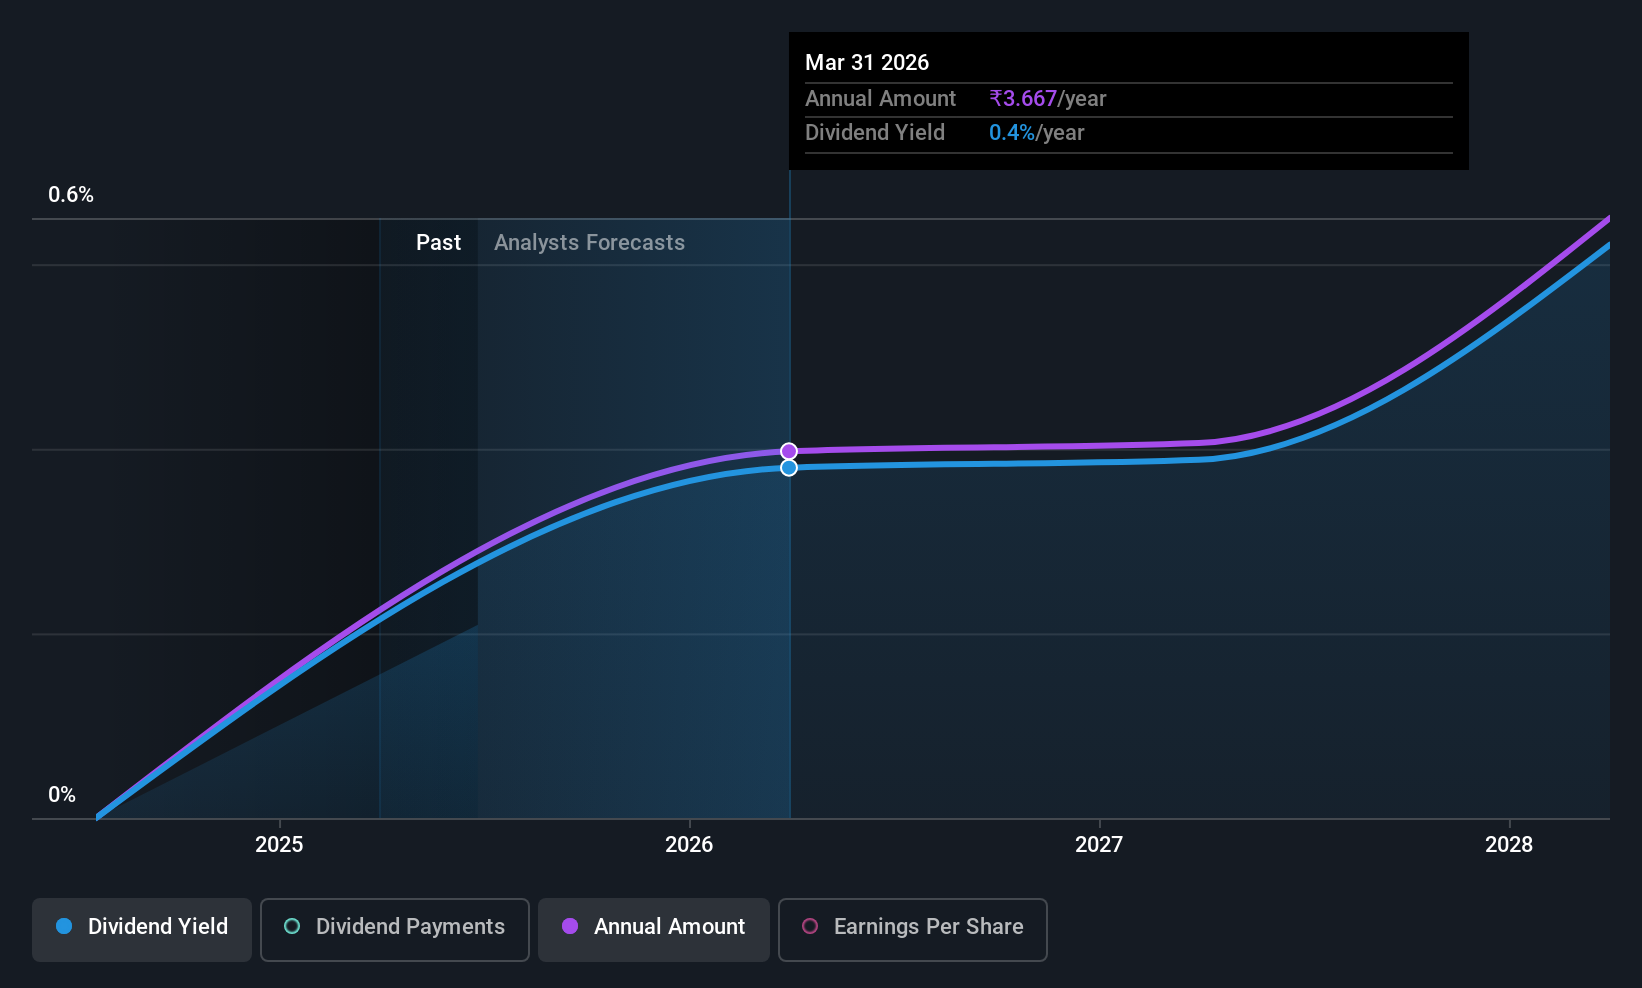
Task: Click the 0.6% y-axis label
Action: click(x=71, y=195)
